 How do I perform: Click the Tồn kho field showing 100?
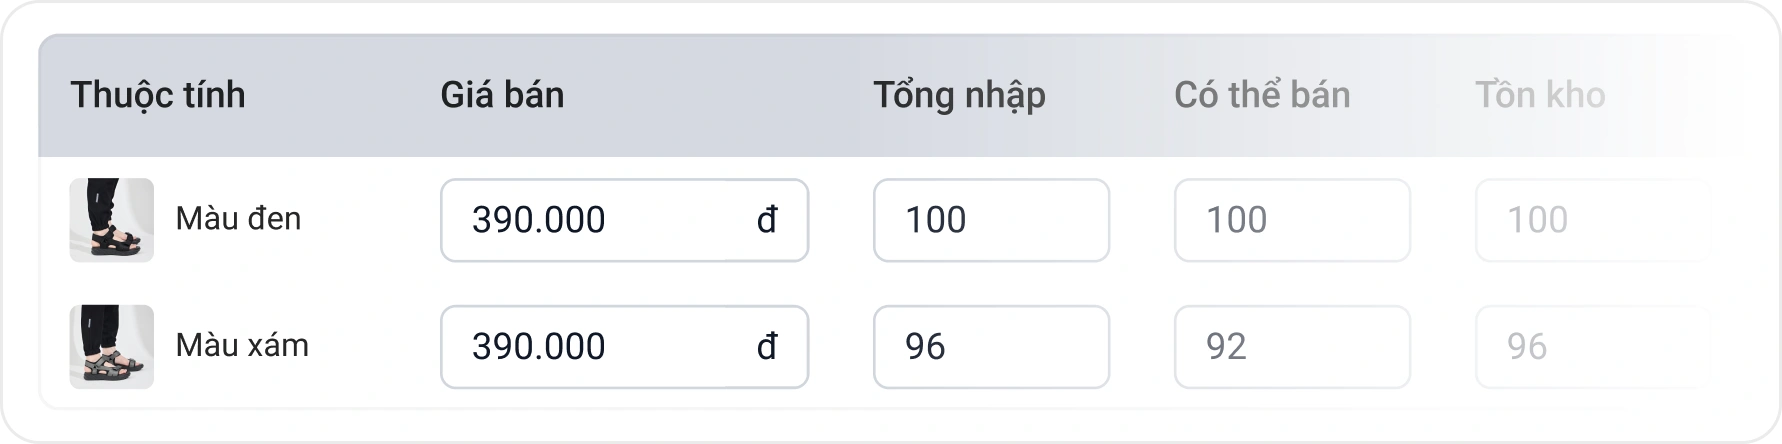tap(1593, 220)
